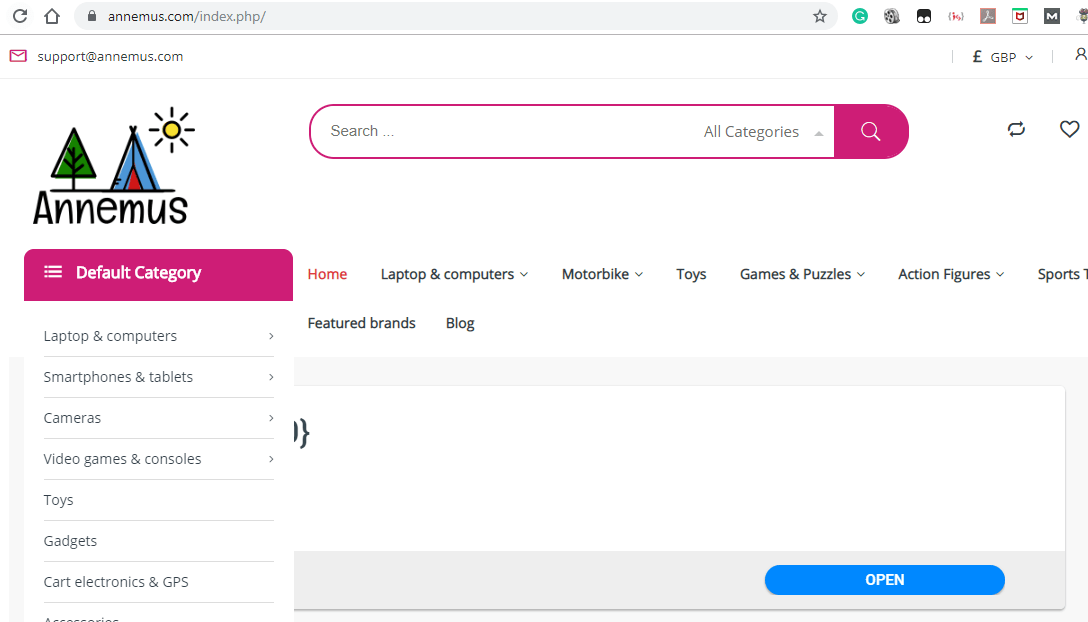The height and width of the screenshot is (622, 1088).
Task: Open the Featured brands nav item
Action: tap(362, 323)
